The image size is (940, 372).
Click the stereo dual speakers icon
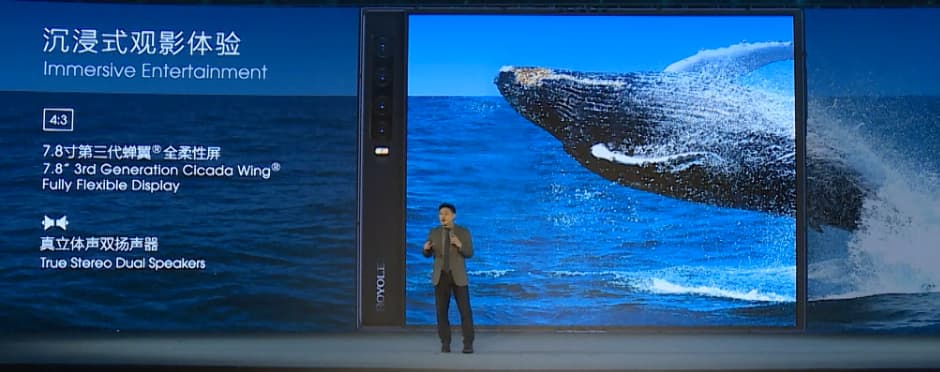[55, 223]
